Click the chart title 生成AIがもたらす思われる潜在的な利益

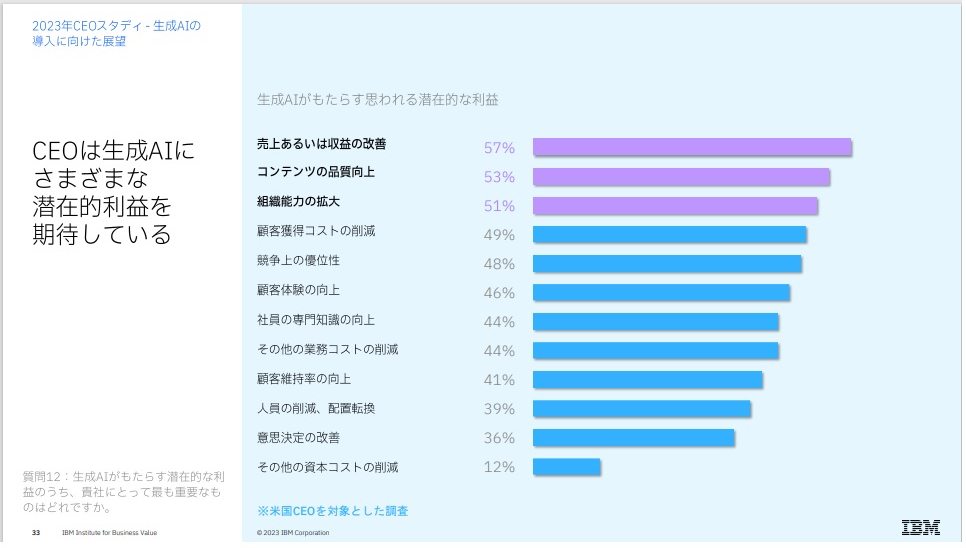coord(378,100)
